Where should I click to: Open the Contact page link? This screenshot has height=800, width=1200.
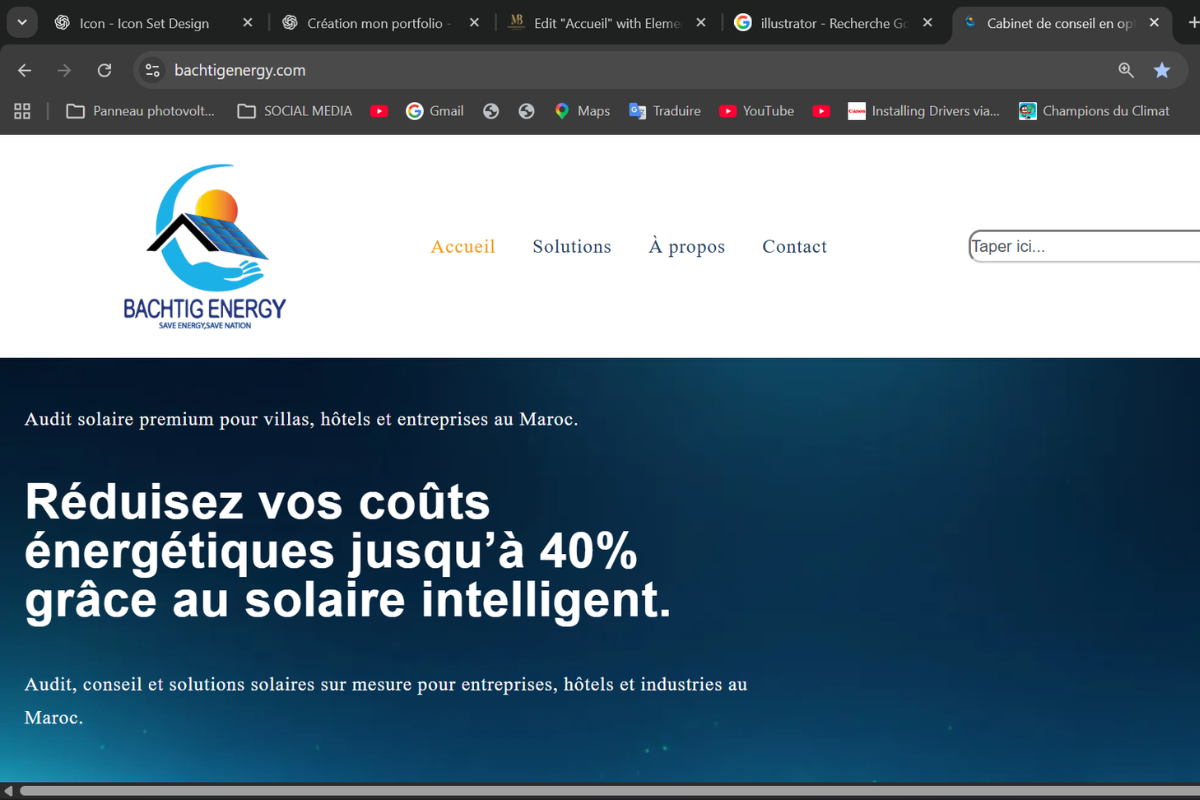coord(795,247)
